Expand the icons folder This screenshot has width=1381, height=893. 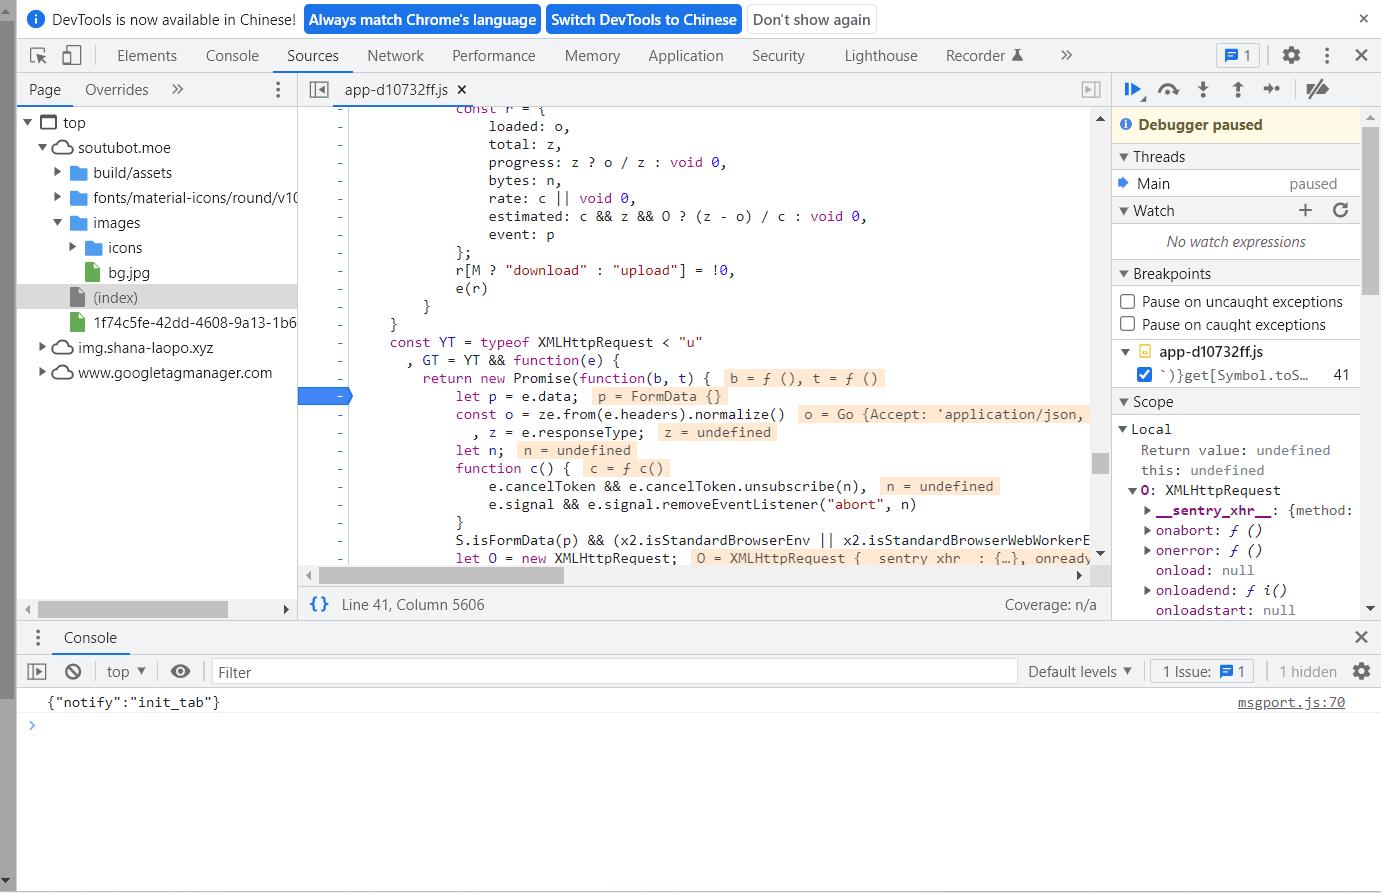[73, 247]
